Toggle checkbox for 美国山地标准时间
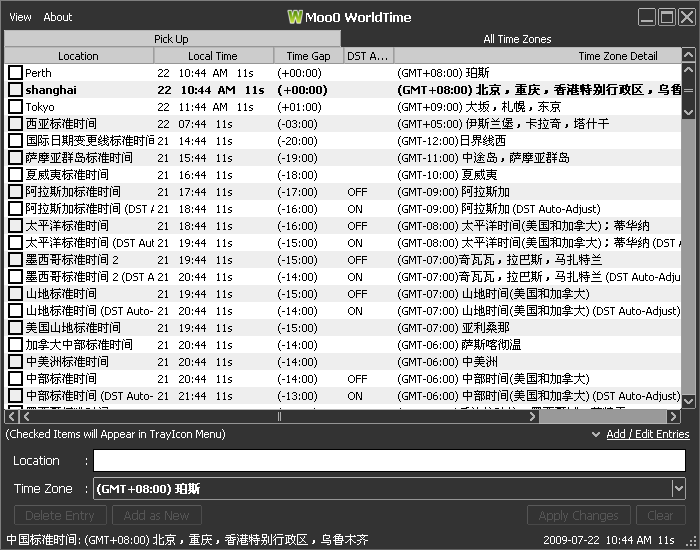The height and width of the screenshot is (550, 700). click(15, 328)
